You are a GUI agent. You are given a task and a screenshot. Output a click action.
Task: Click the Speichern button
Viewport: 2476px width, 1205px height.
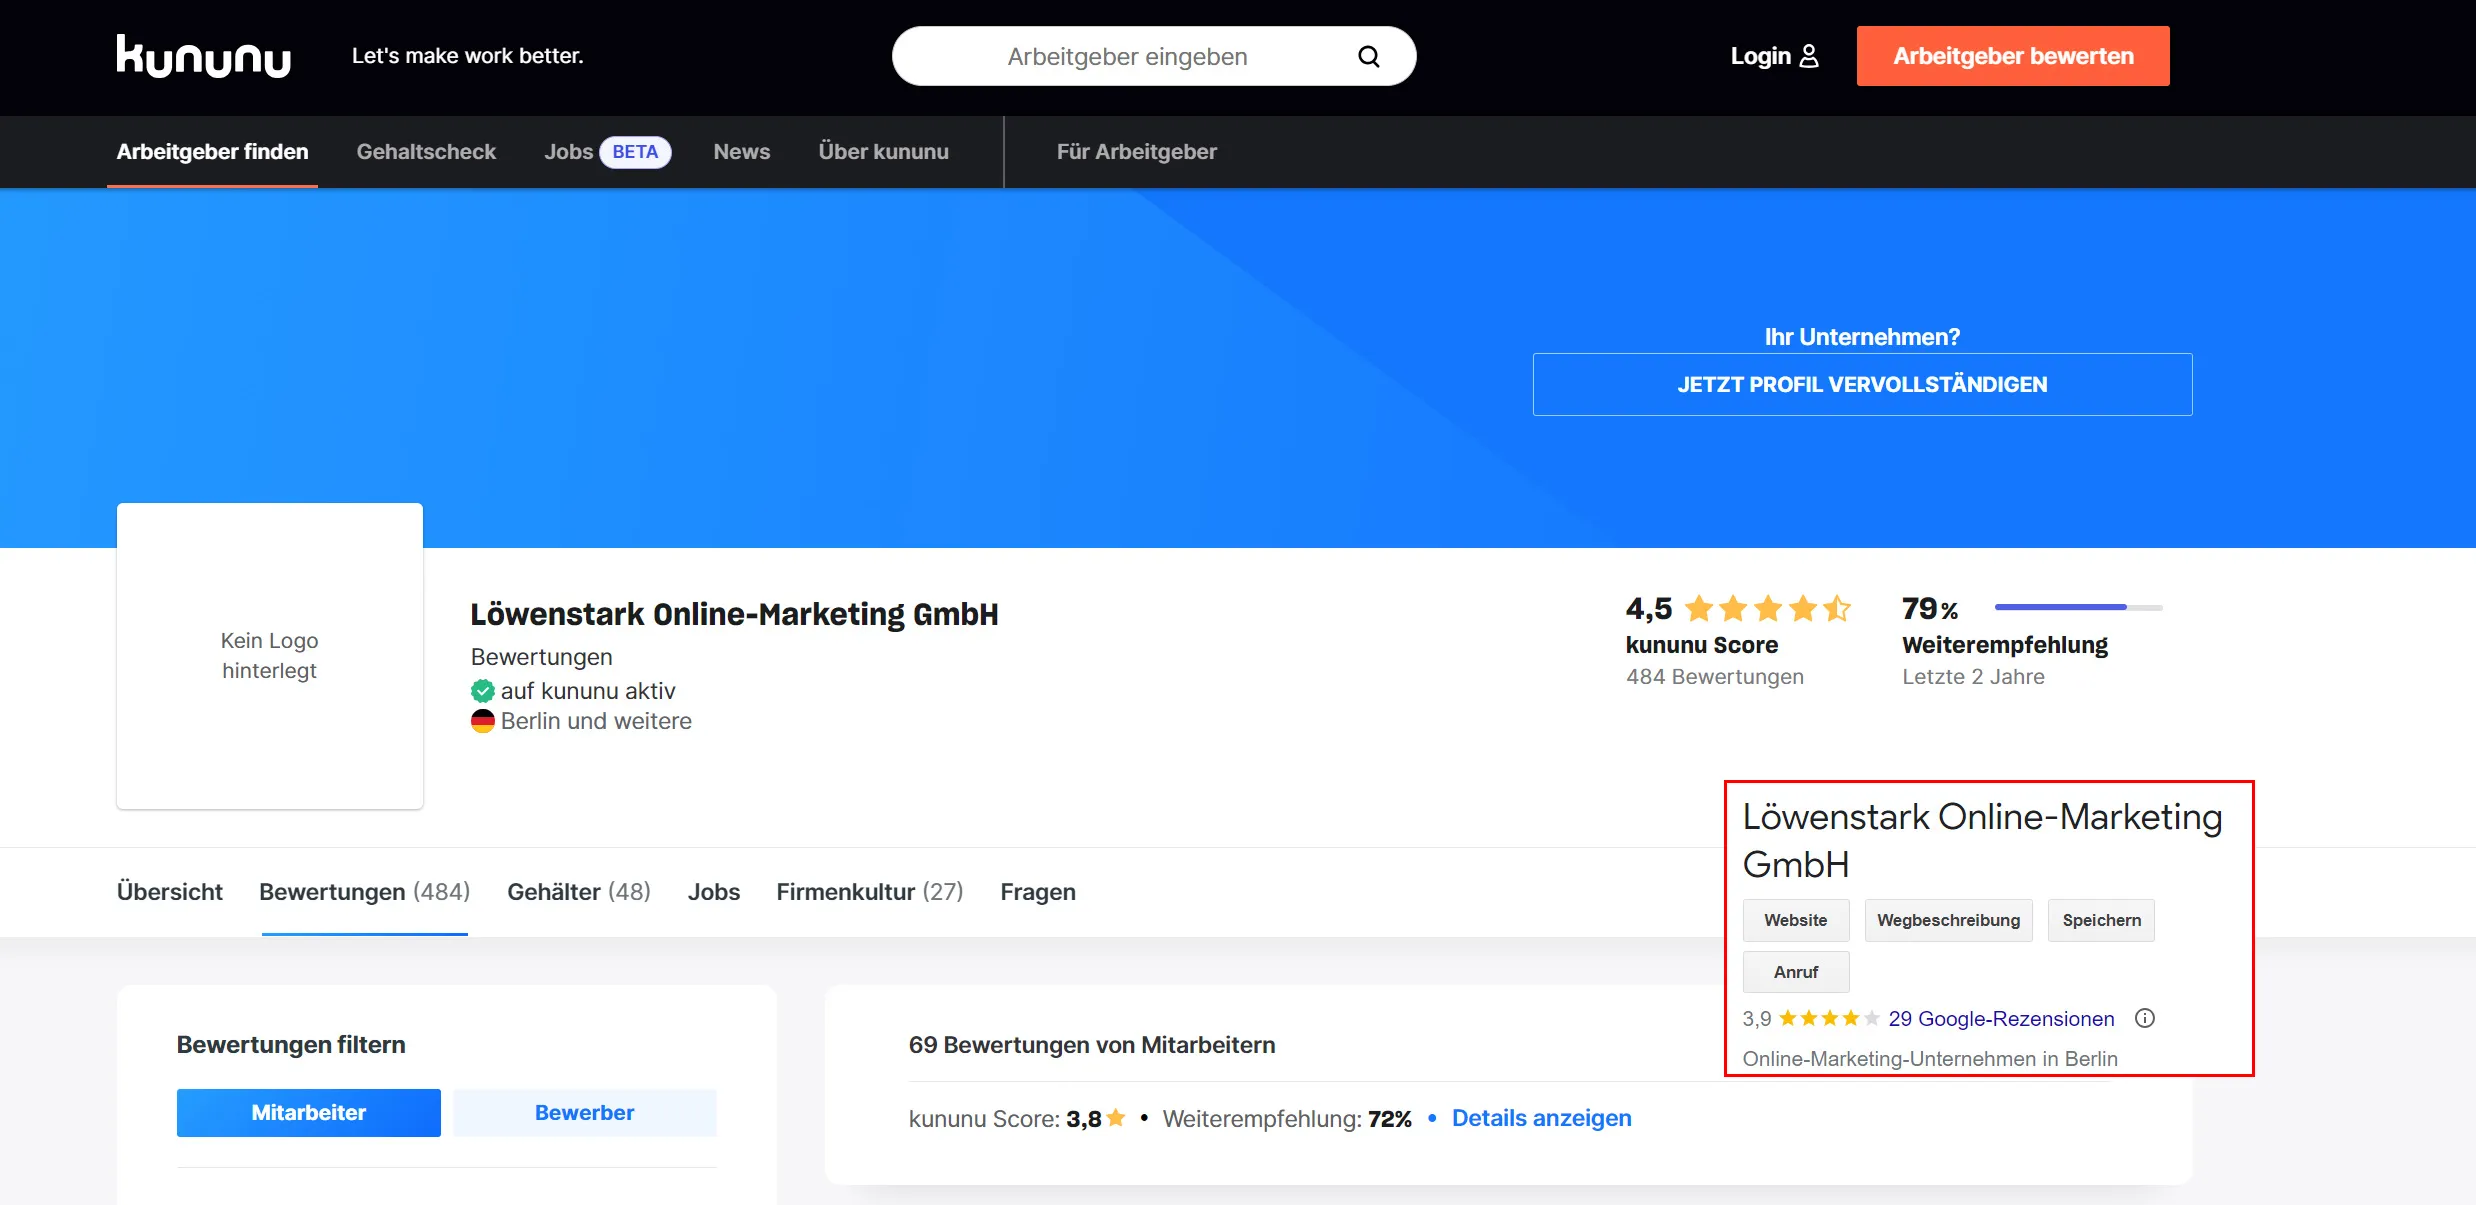pos(2102,920)
